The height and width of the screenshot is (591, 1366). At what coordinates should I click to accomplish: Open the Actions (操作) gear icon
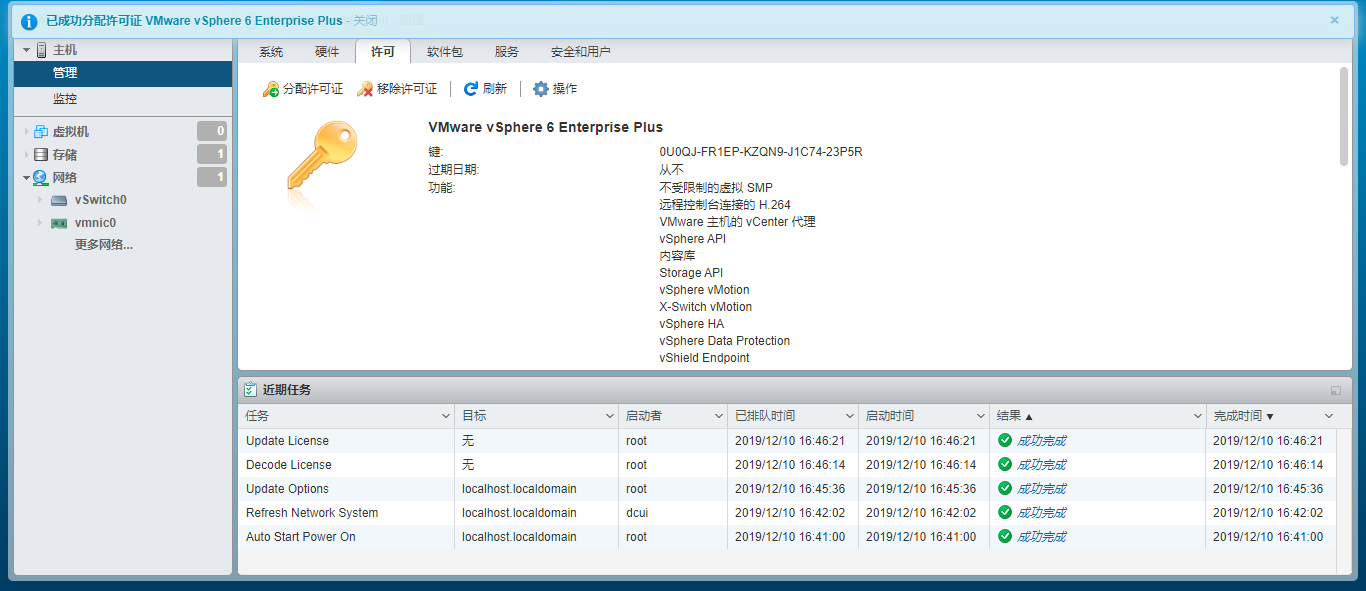click(541, 89)
